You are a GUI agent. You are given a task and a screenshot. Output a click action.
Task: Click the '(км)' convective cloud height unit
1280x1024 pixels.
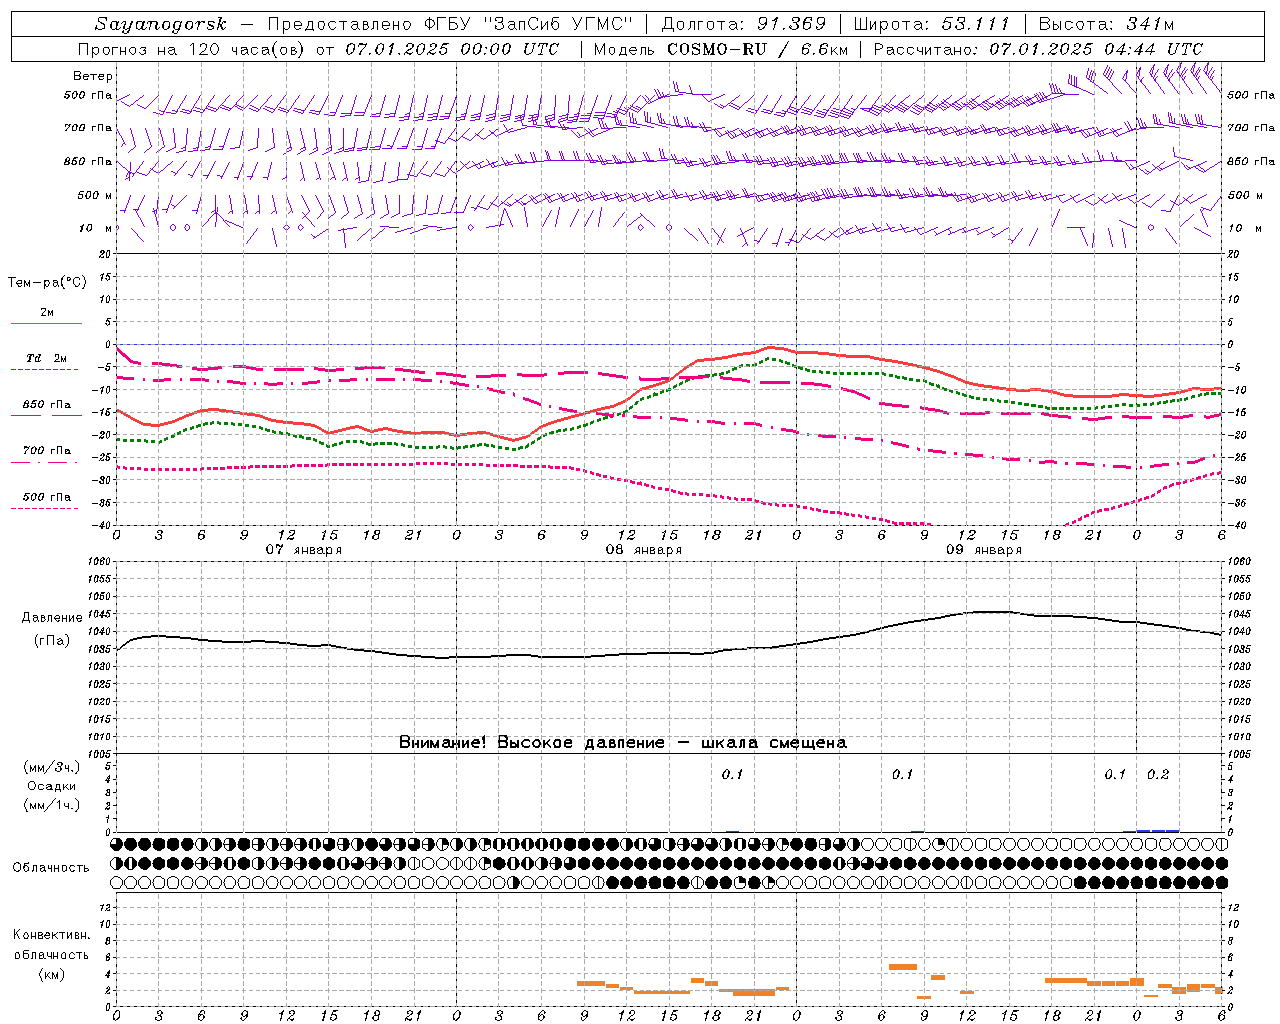pyautogui.click(x=52, y=974)
